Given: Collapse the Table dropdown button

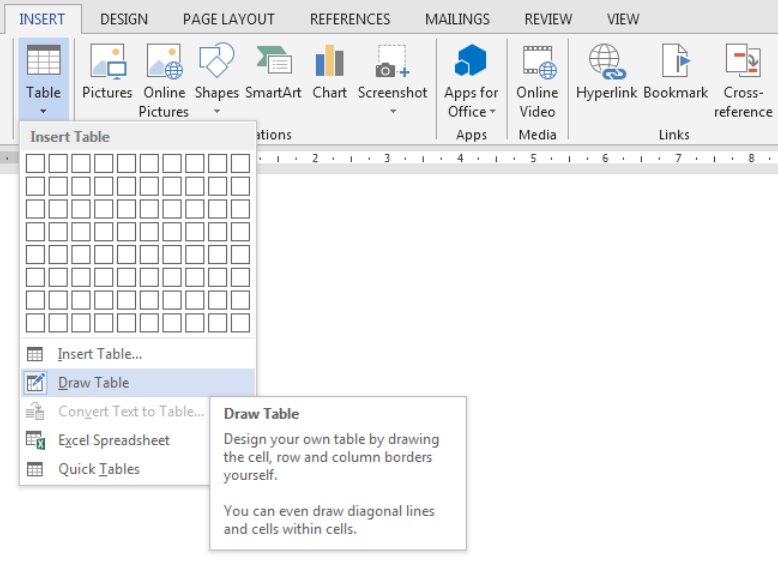Looking at the screenshot, I should point(43,78).
